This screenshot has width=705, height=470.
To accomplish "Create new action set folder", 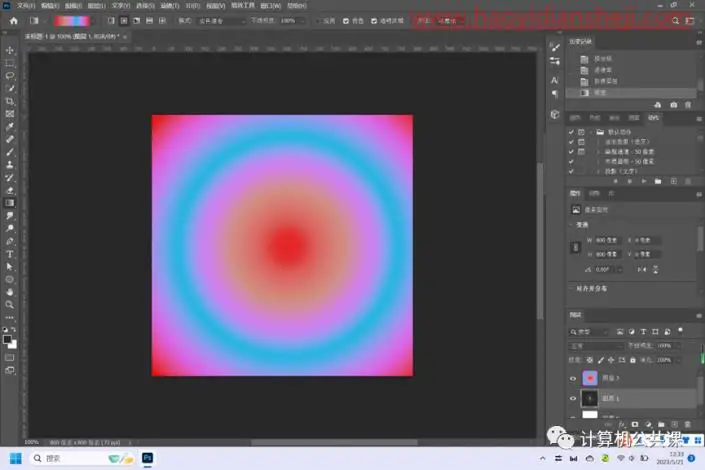I will [658, 181].
